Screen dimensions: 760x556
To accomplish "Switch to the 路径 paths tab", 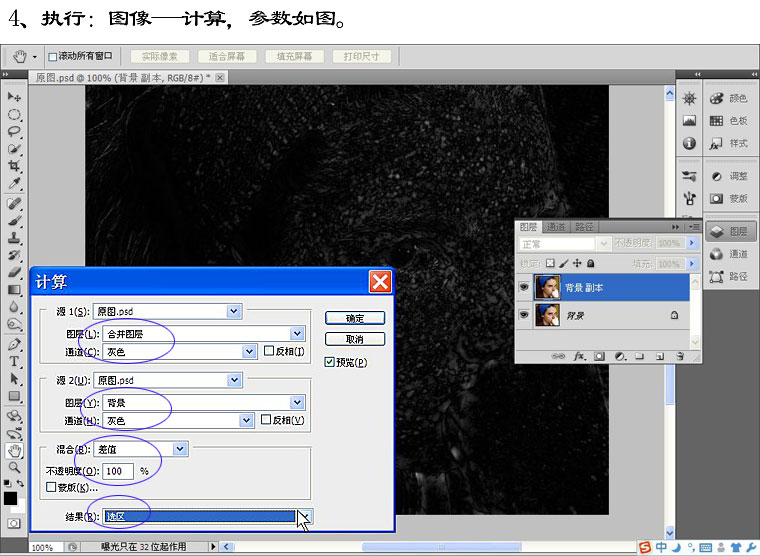I will (x=584, y=227).
